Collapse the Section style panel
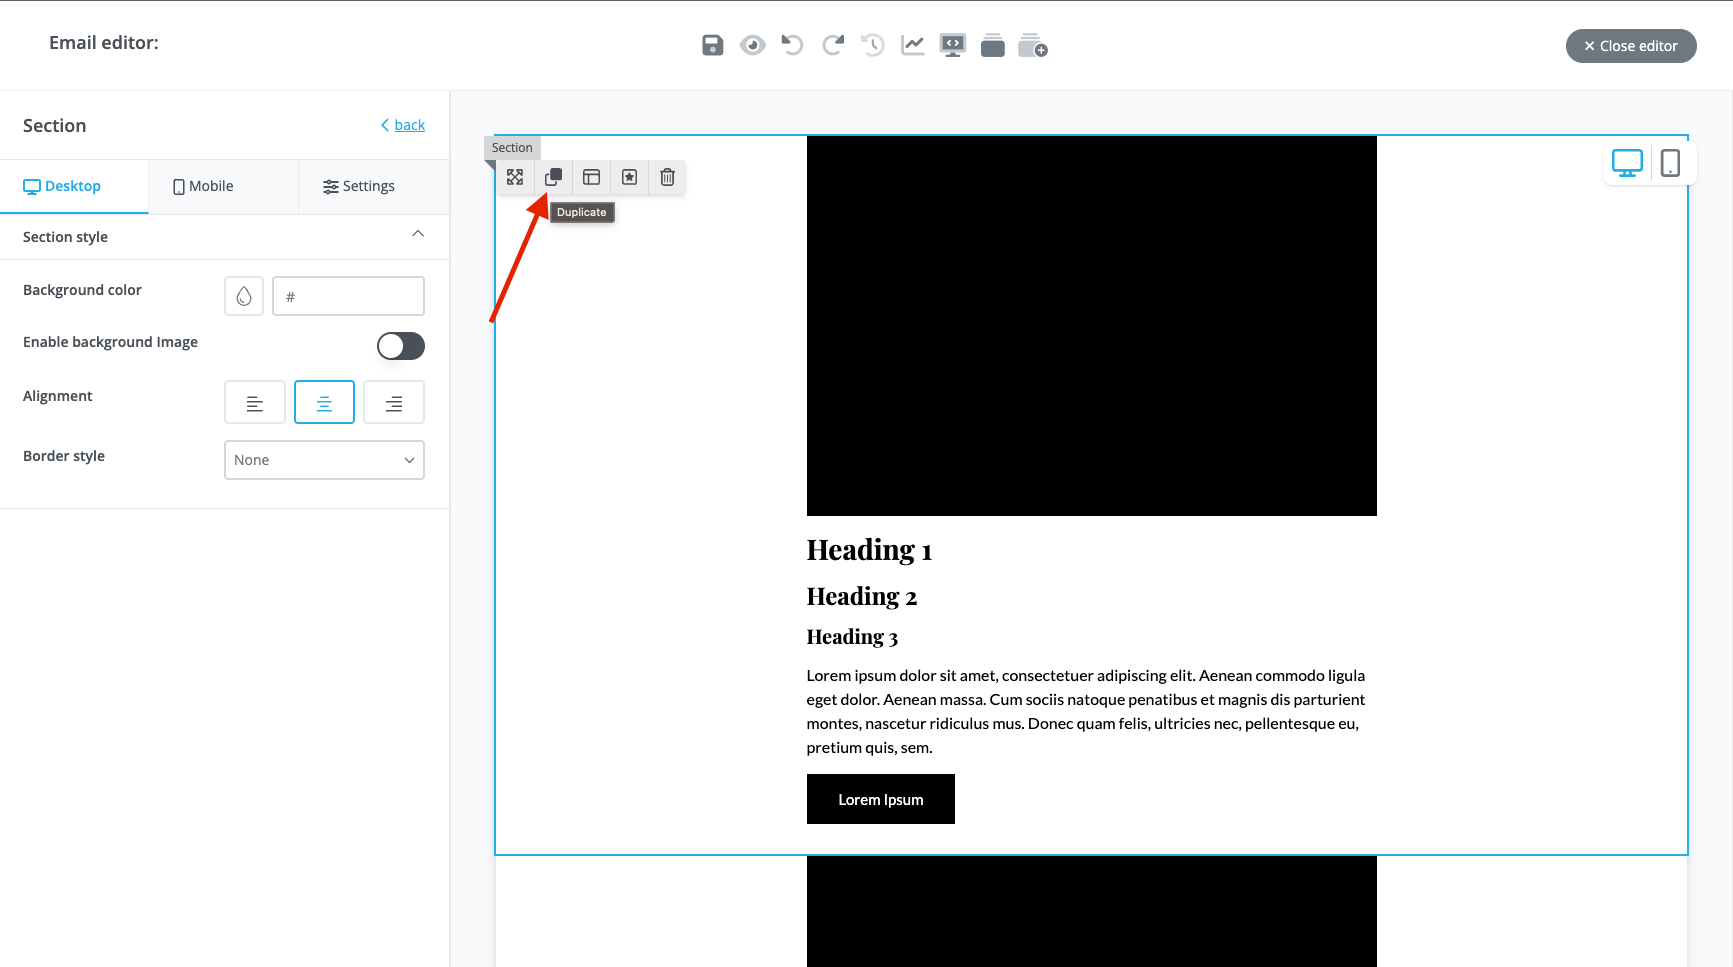 [x=418, y=234]
